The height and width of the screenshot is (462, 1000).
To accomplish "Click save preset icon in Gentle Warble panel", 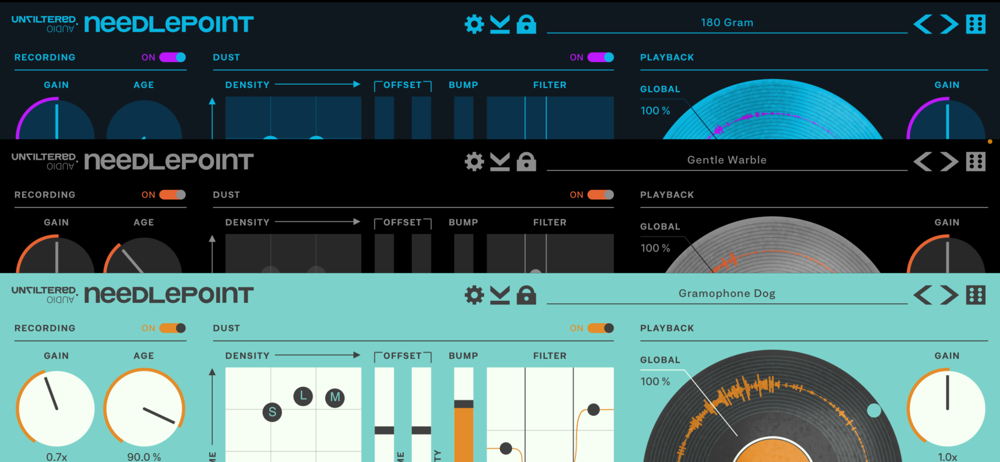I will click(500, 162).
